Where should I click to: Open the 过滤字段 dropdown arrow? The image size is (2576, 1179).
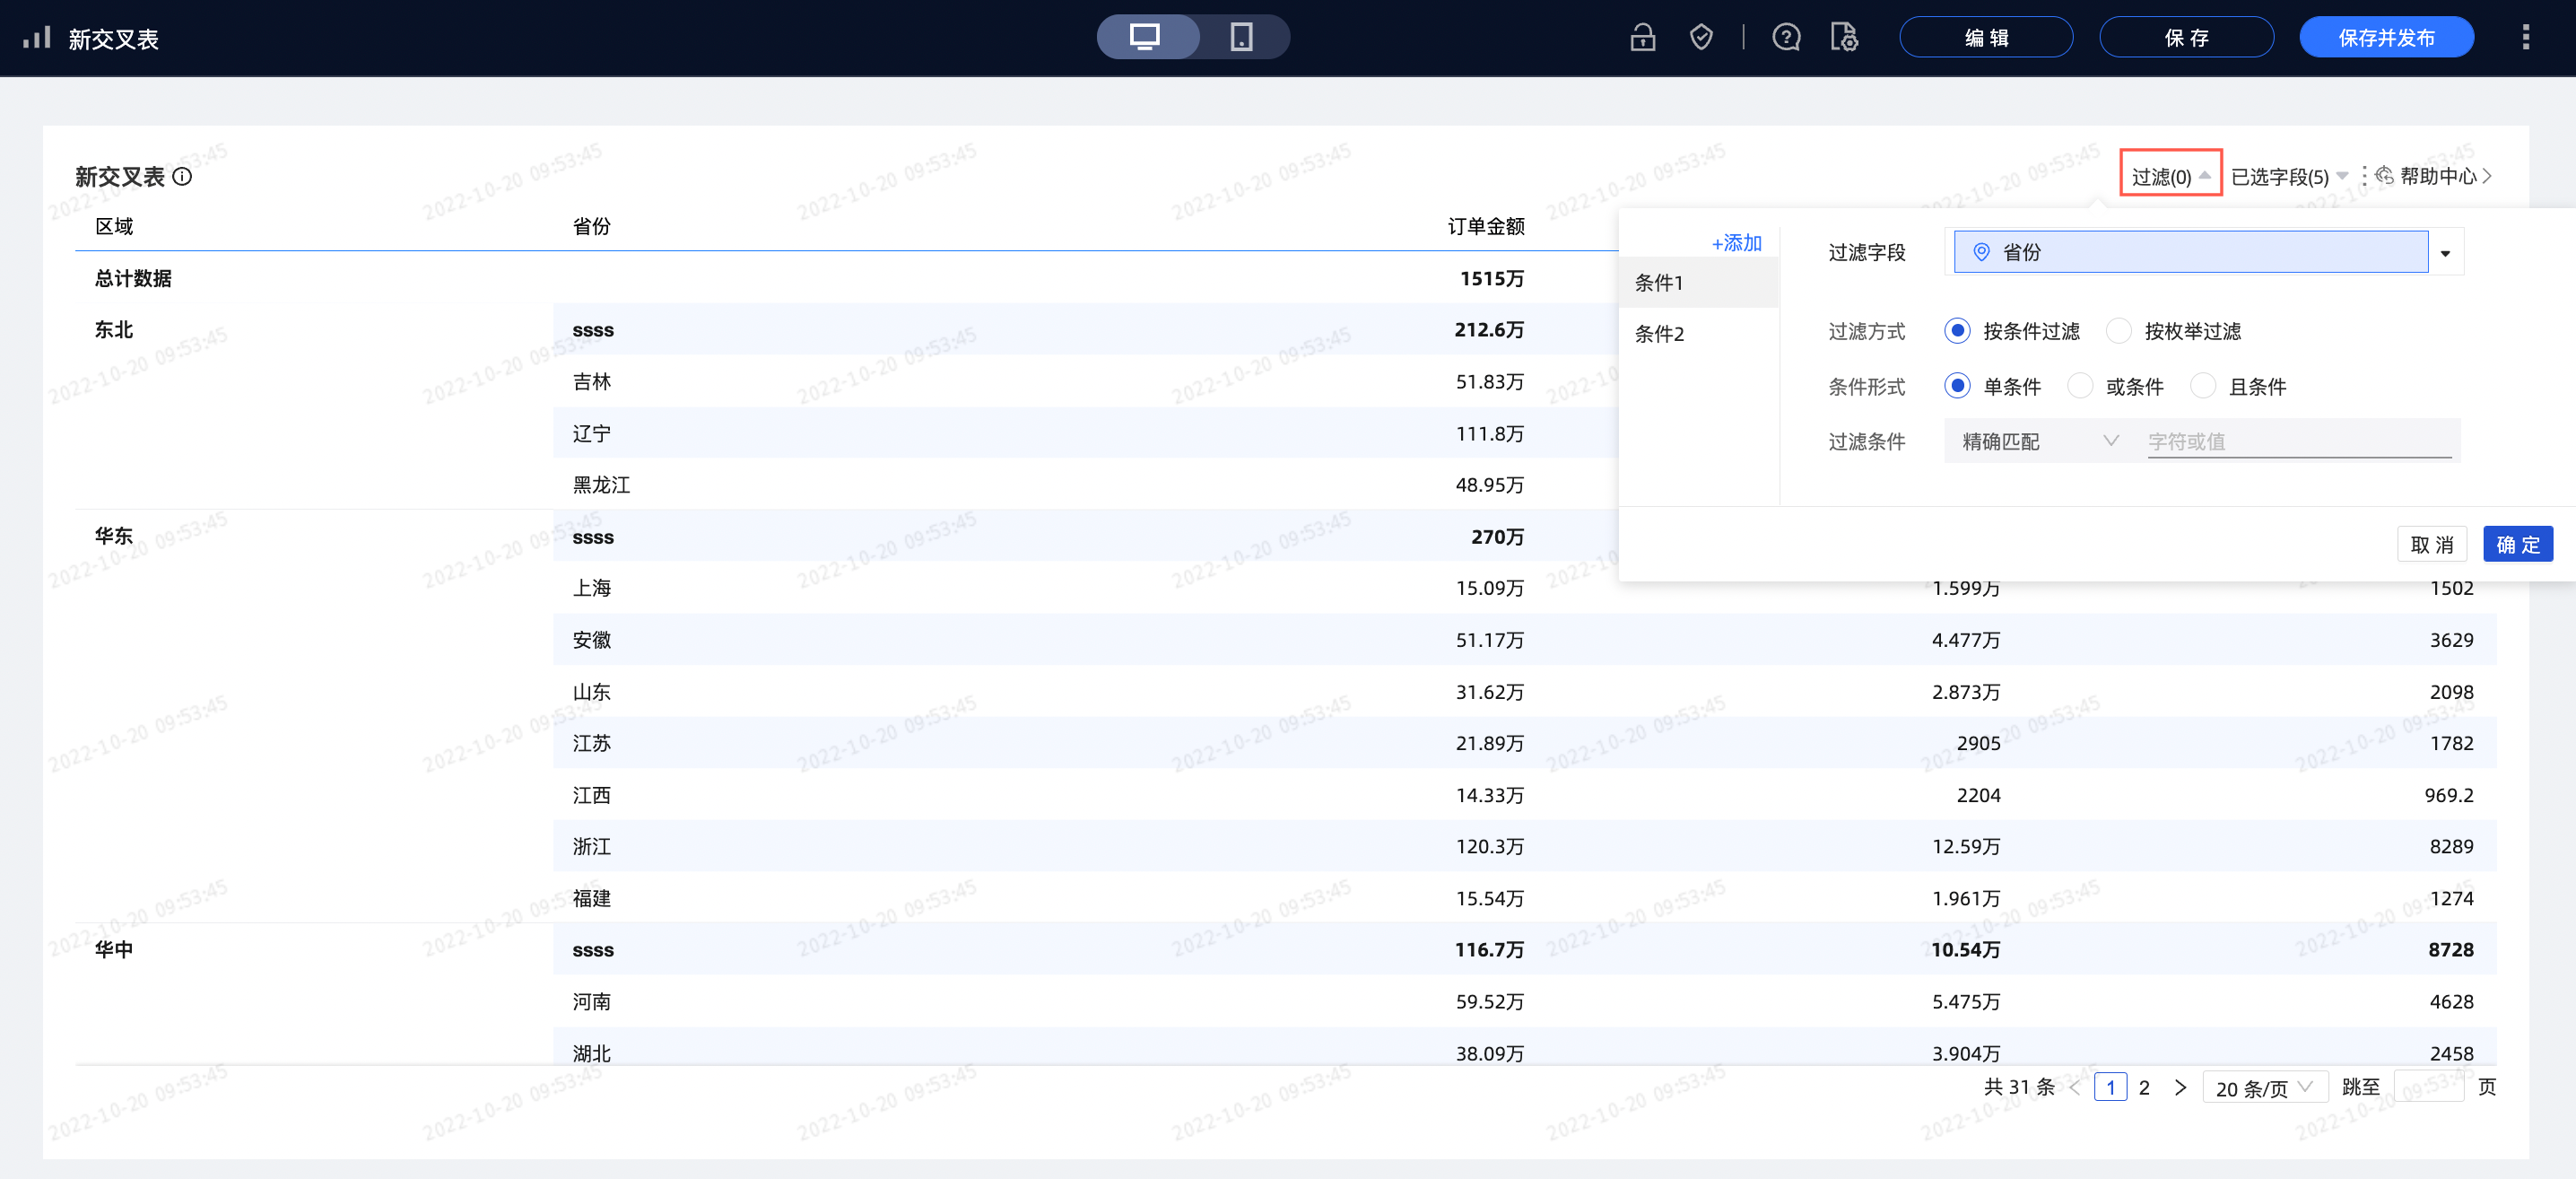click(2445, 253)
